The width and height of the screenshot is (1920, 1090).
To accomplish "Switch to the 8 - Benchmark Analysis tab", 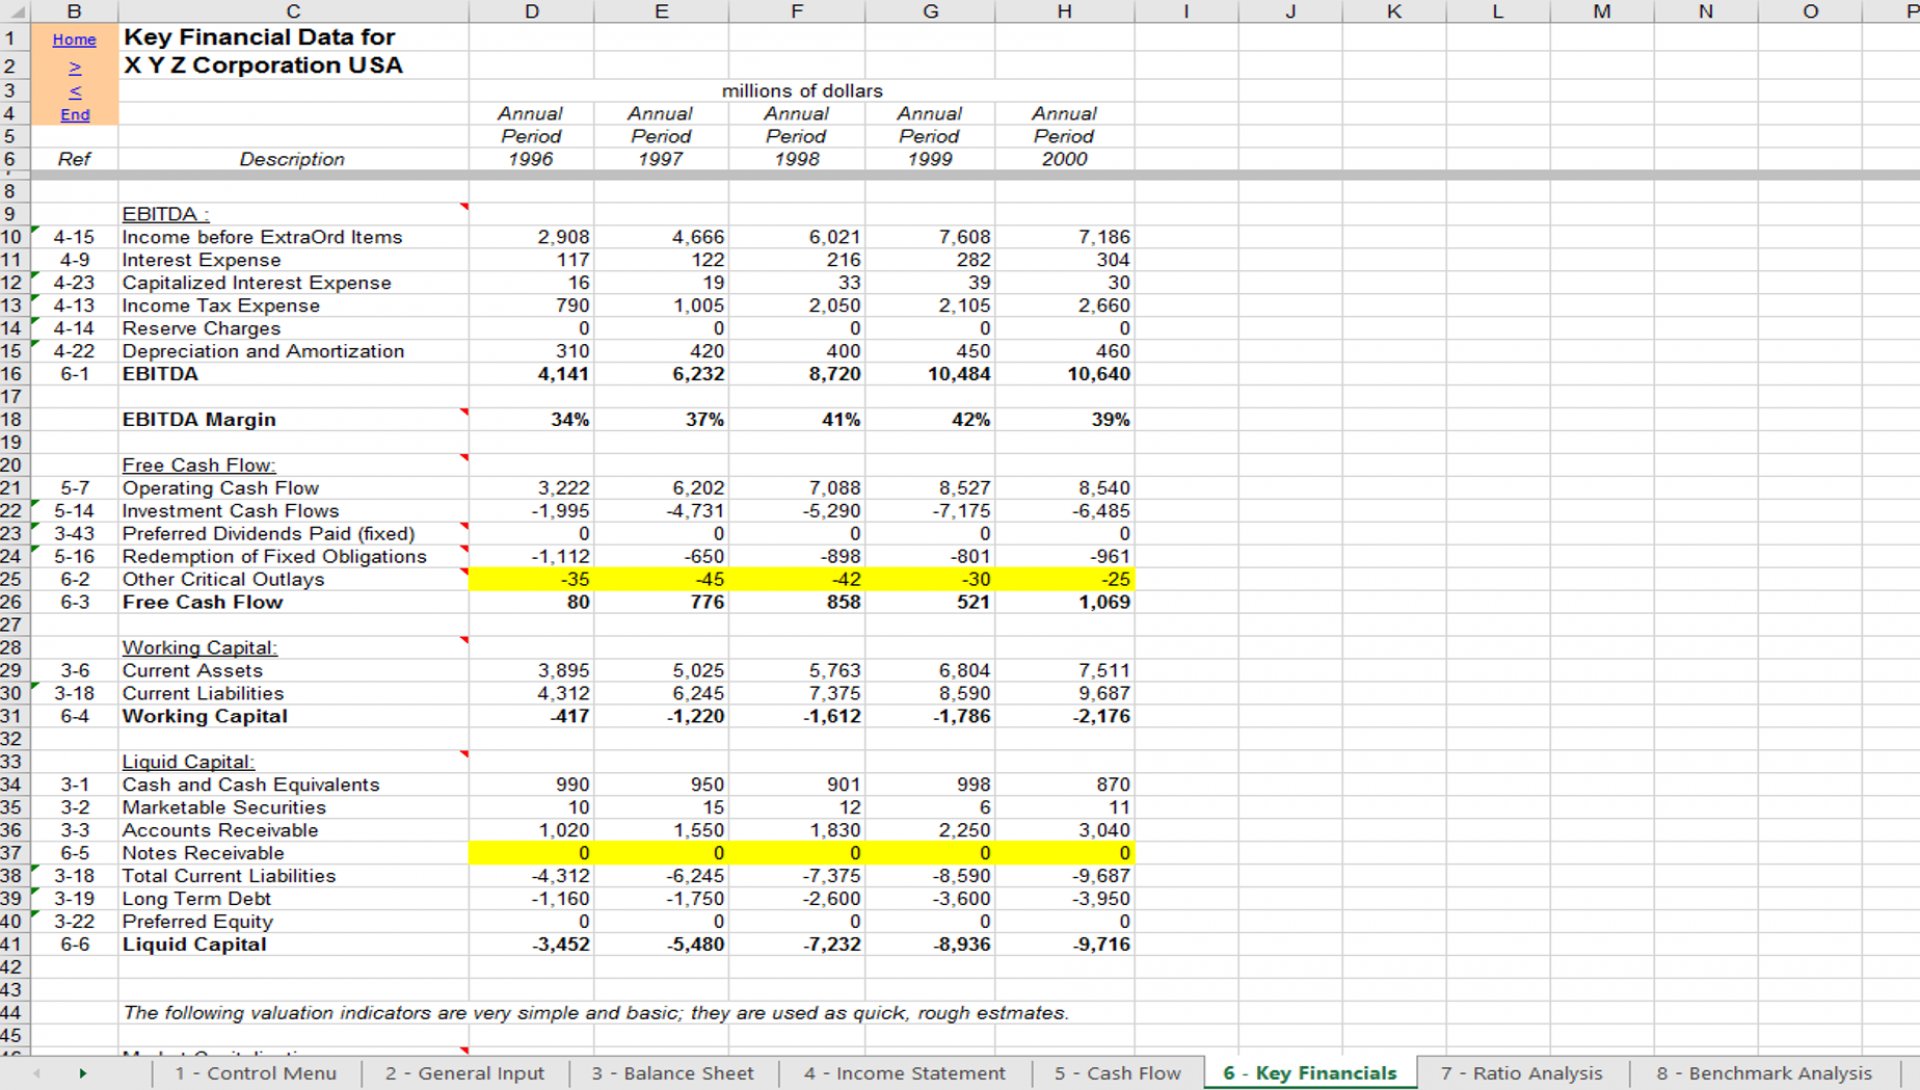I will coord(1764,1073).
